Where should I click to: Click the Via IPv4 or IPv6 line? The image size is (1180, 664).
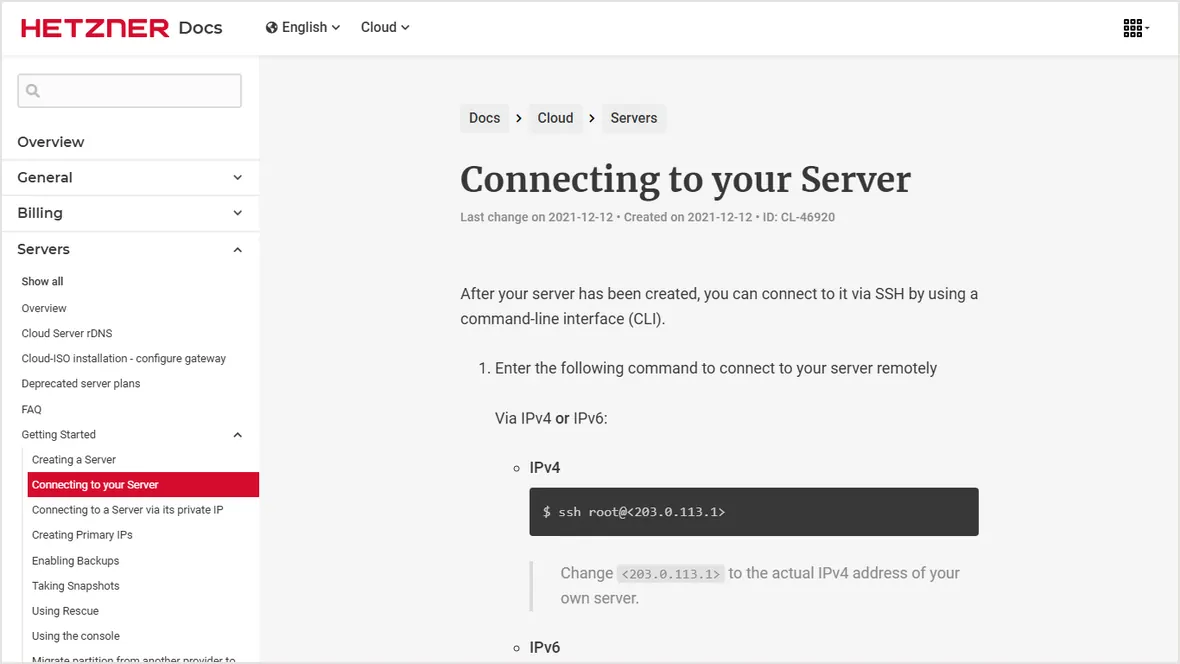(551, 418)
